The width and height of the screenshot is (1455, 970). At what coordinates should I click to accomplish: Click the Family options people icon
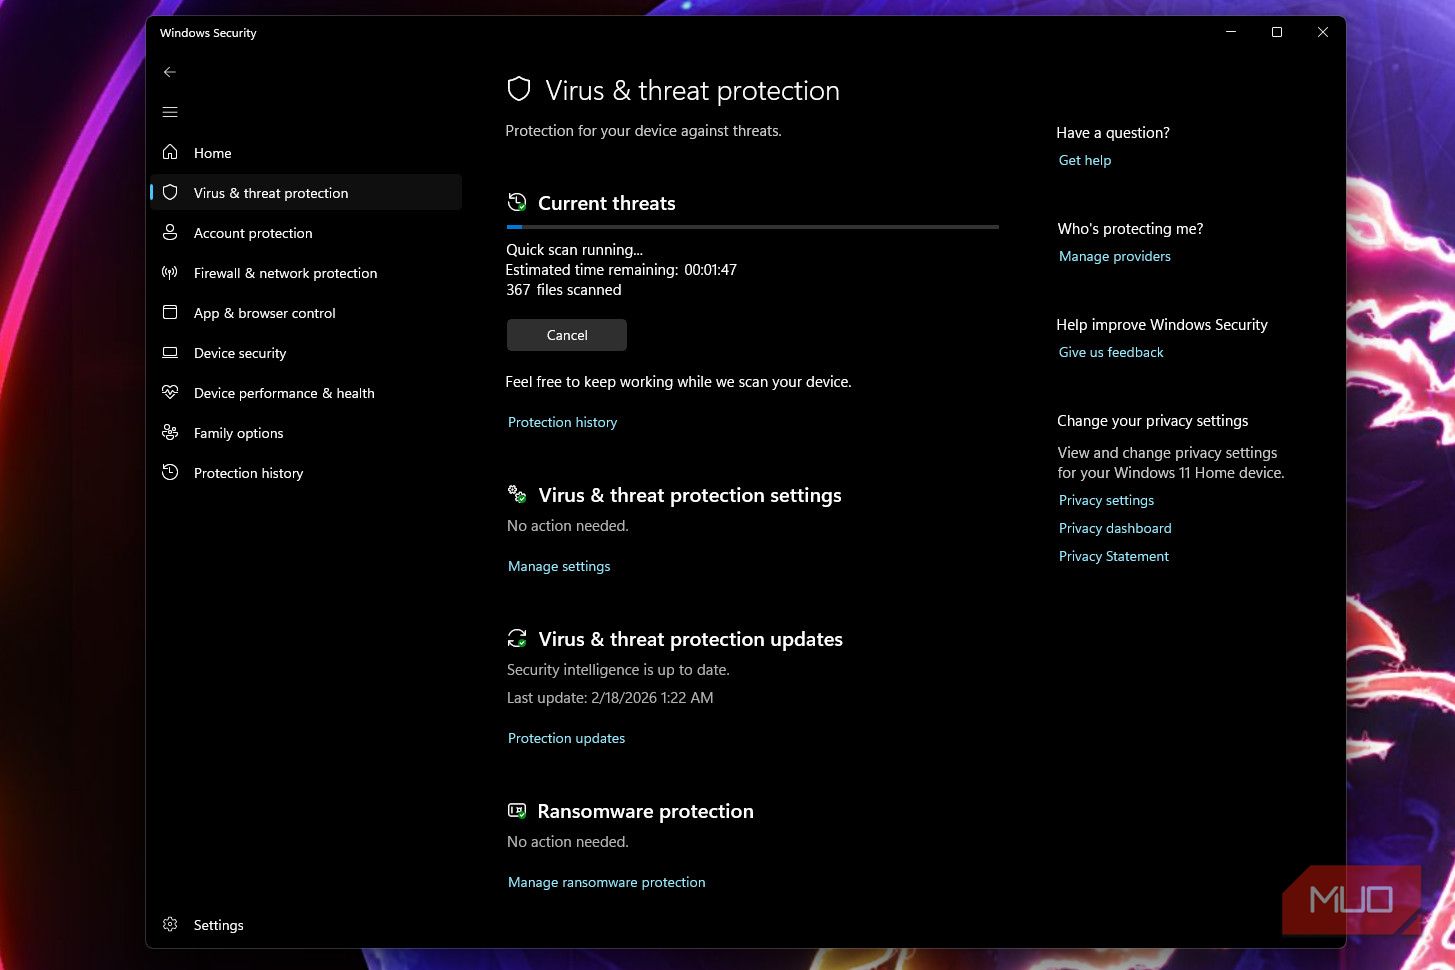(170, 432)
